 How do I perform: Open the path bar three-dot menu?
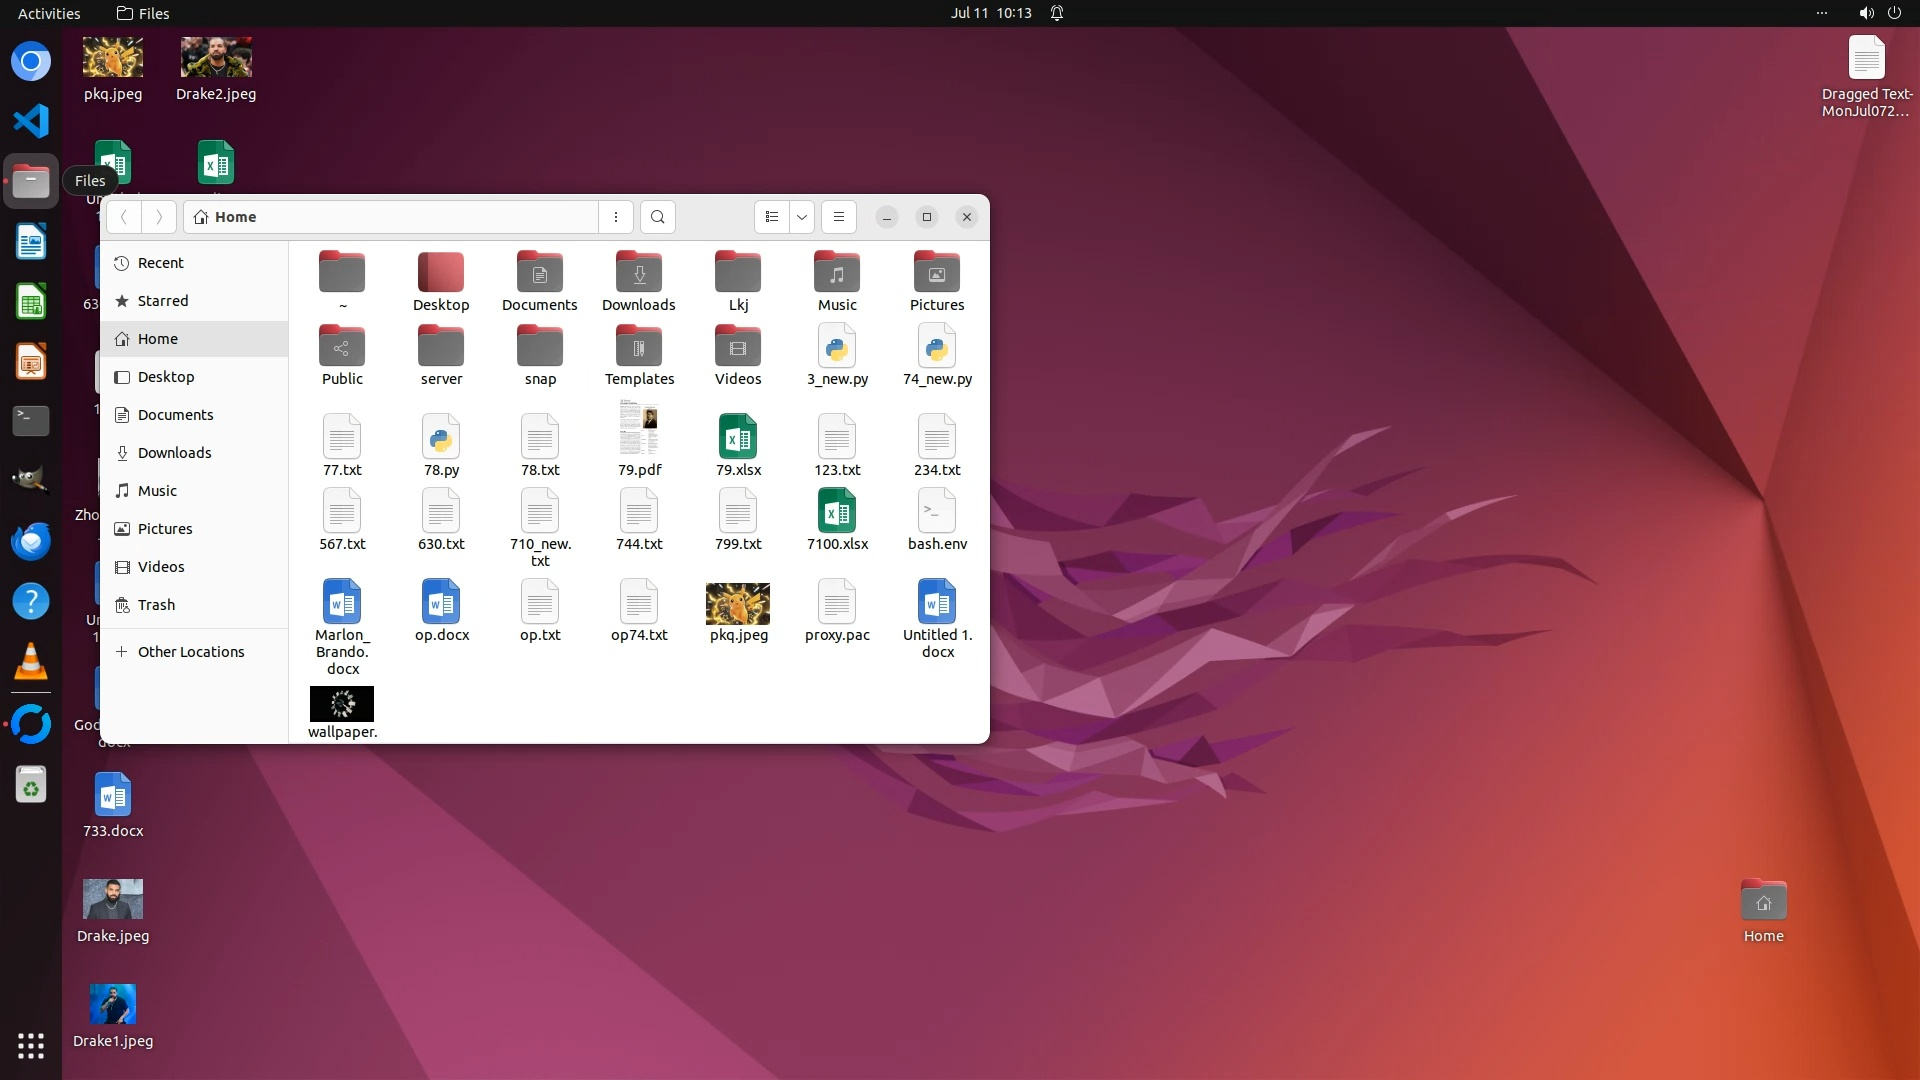click(x=616, y=217)
